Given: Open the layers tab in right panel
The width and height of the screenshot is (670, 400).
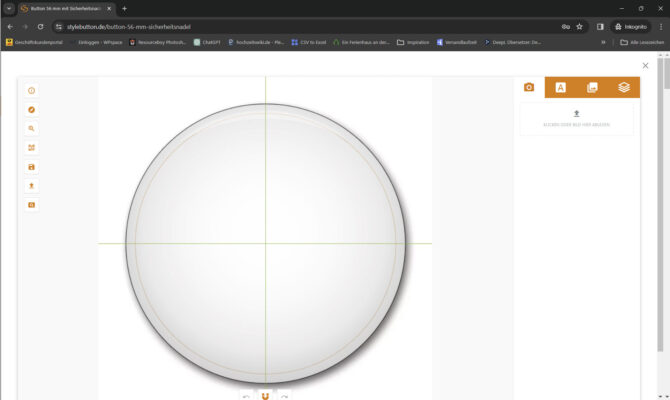Looking at the screenshot, I should click(623, 88).
